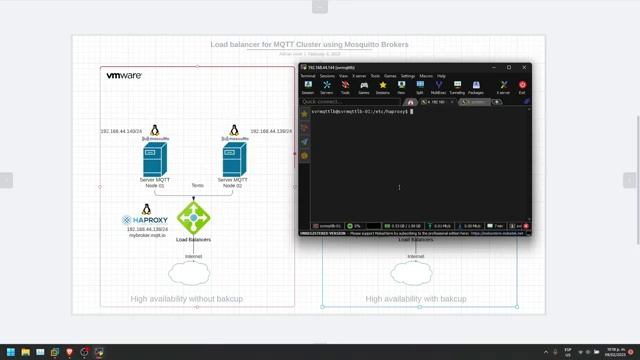
Task: Click the vmware logo in diagram
Action: [x=124, y=76]
